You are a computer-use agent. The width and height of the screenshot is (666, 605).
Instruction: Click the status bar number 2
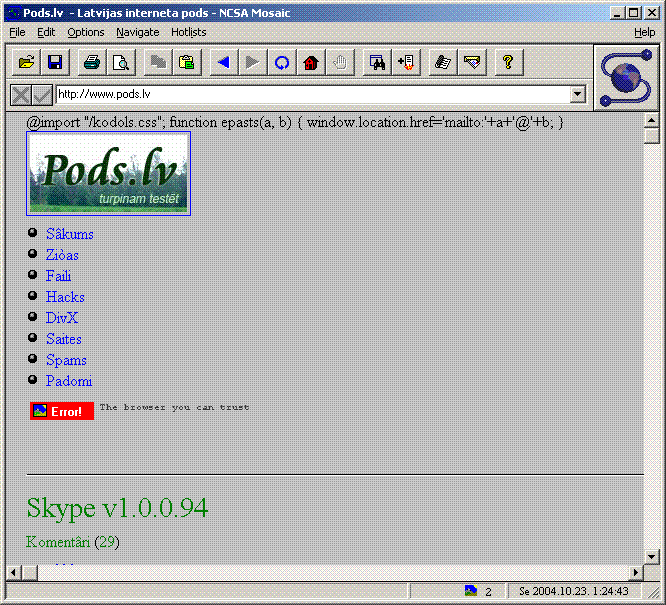pyautogui.click(x=488, y=591)
